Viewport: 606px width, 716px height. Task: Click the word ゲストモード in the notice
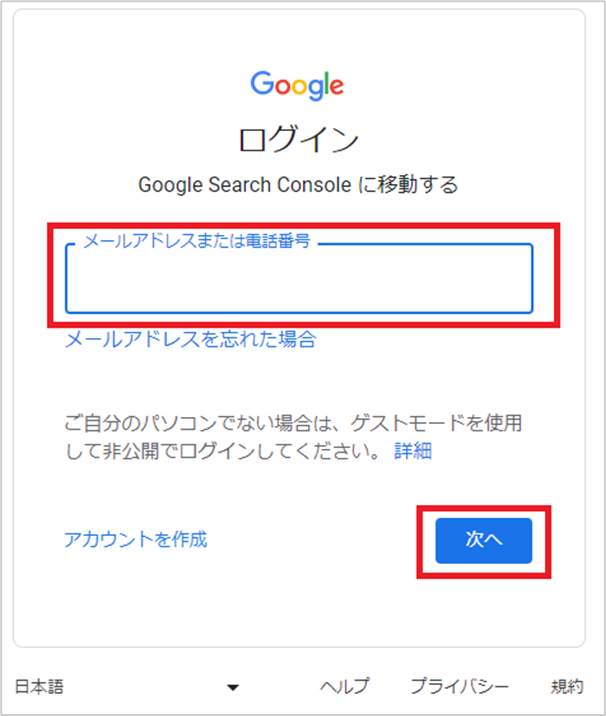[x=416, y=423]
